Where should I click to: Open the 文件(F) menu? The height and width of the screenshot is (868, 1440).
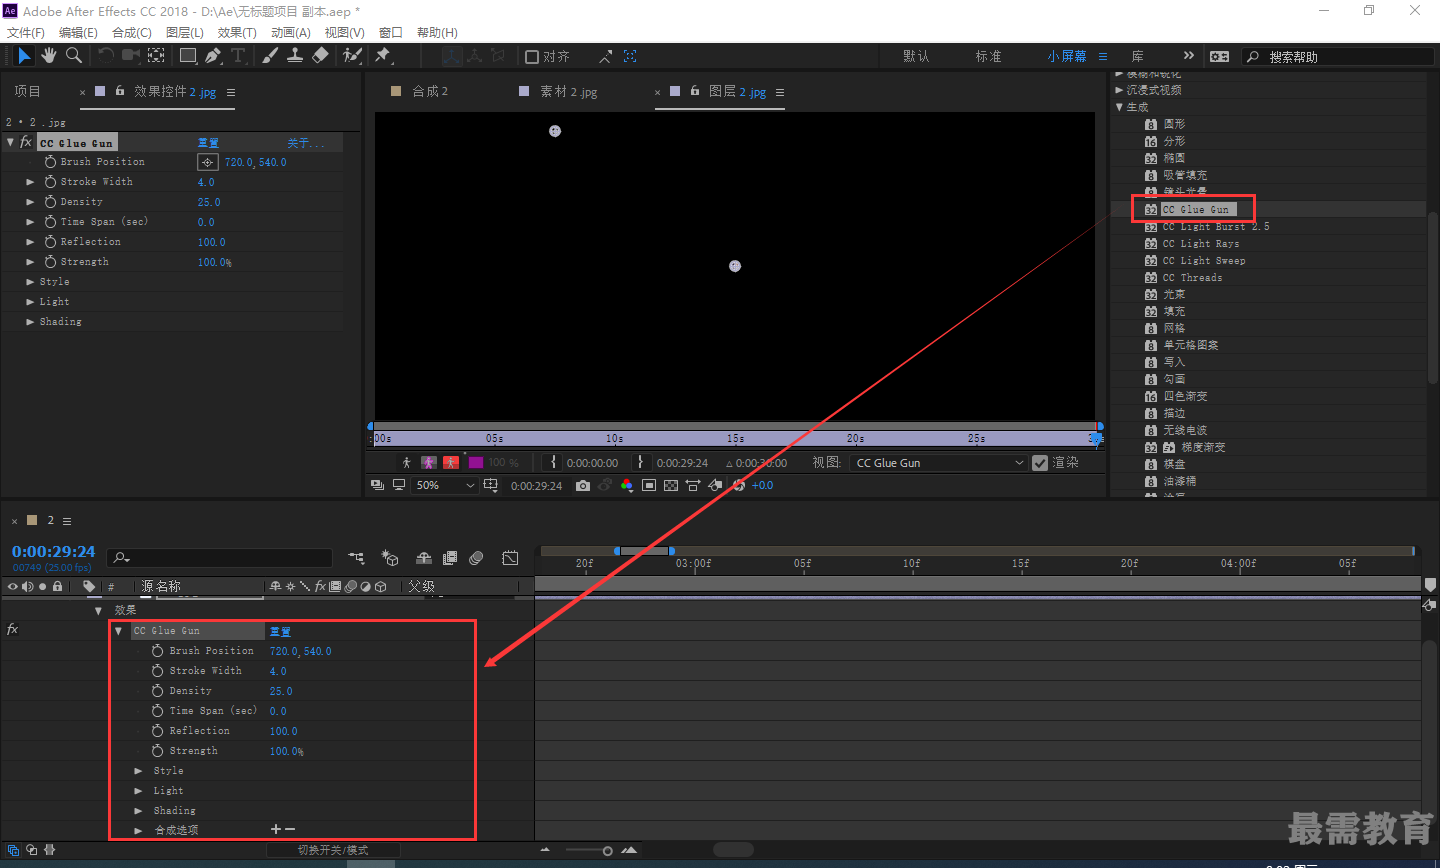pos(26,32)
